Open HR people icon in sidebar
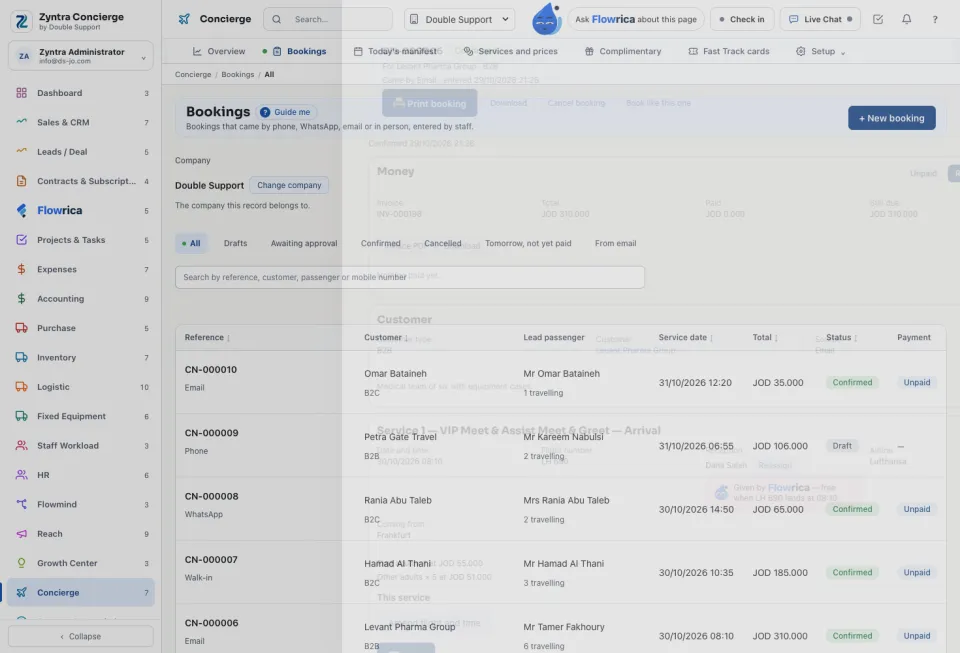The height and width of the screenshot is (653, 960). (21, 475)
